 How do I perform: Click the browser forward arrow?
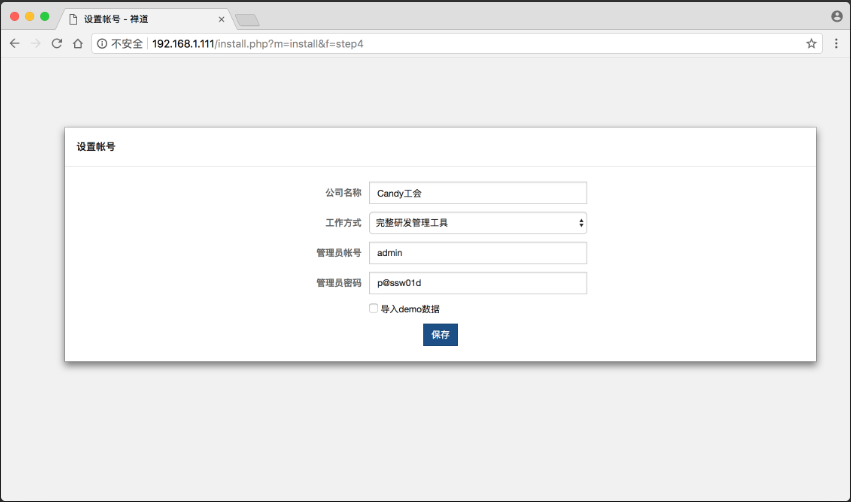(x=35, y=43)
